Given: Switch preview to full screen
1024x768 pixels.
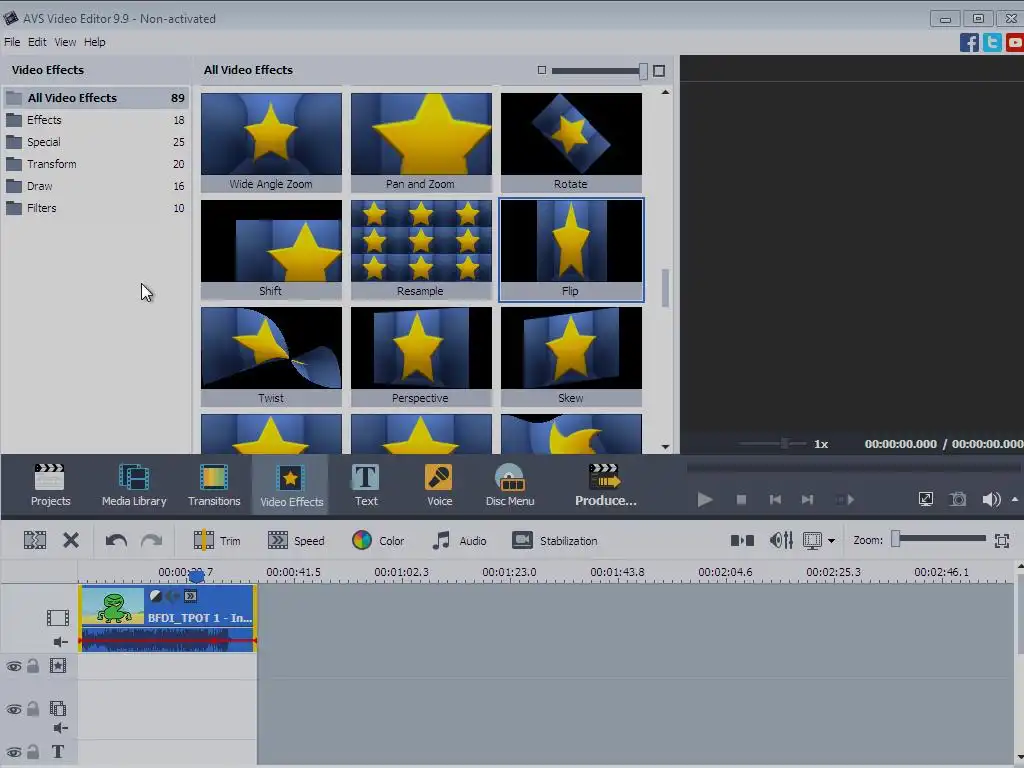Looking at the screenshot, I should point(925,499).
